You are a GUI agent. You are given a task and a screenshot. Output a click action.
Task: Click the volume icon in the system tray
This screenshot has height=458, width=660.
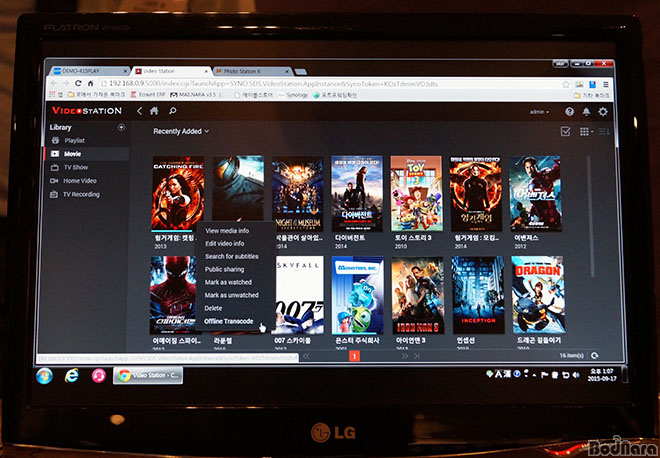click(575, 375)
